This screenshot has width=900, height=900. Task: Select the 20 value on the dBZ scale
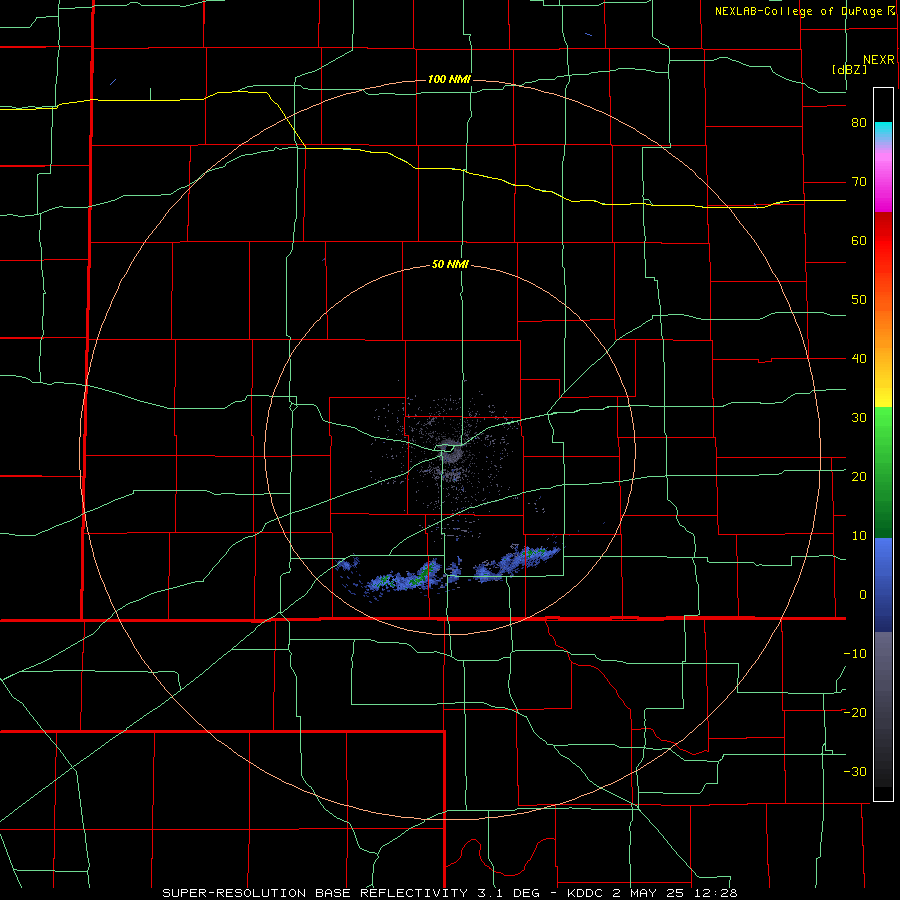point(859,477)
